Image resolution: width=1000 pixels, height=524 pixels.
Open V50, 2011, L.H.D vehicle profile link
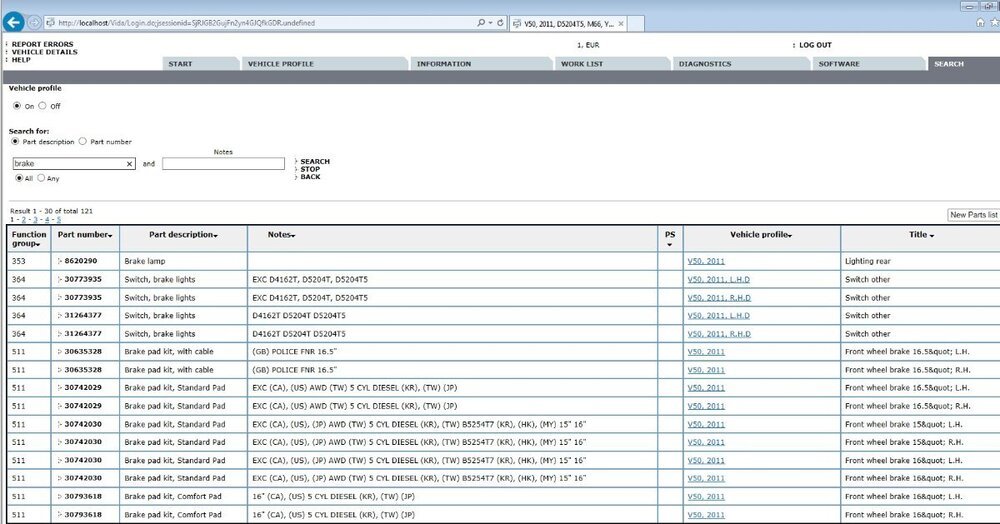click(x=718, y=279)
